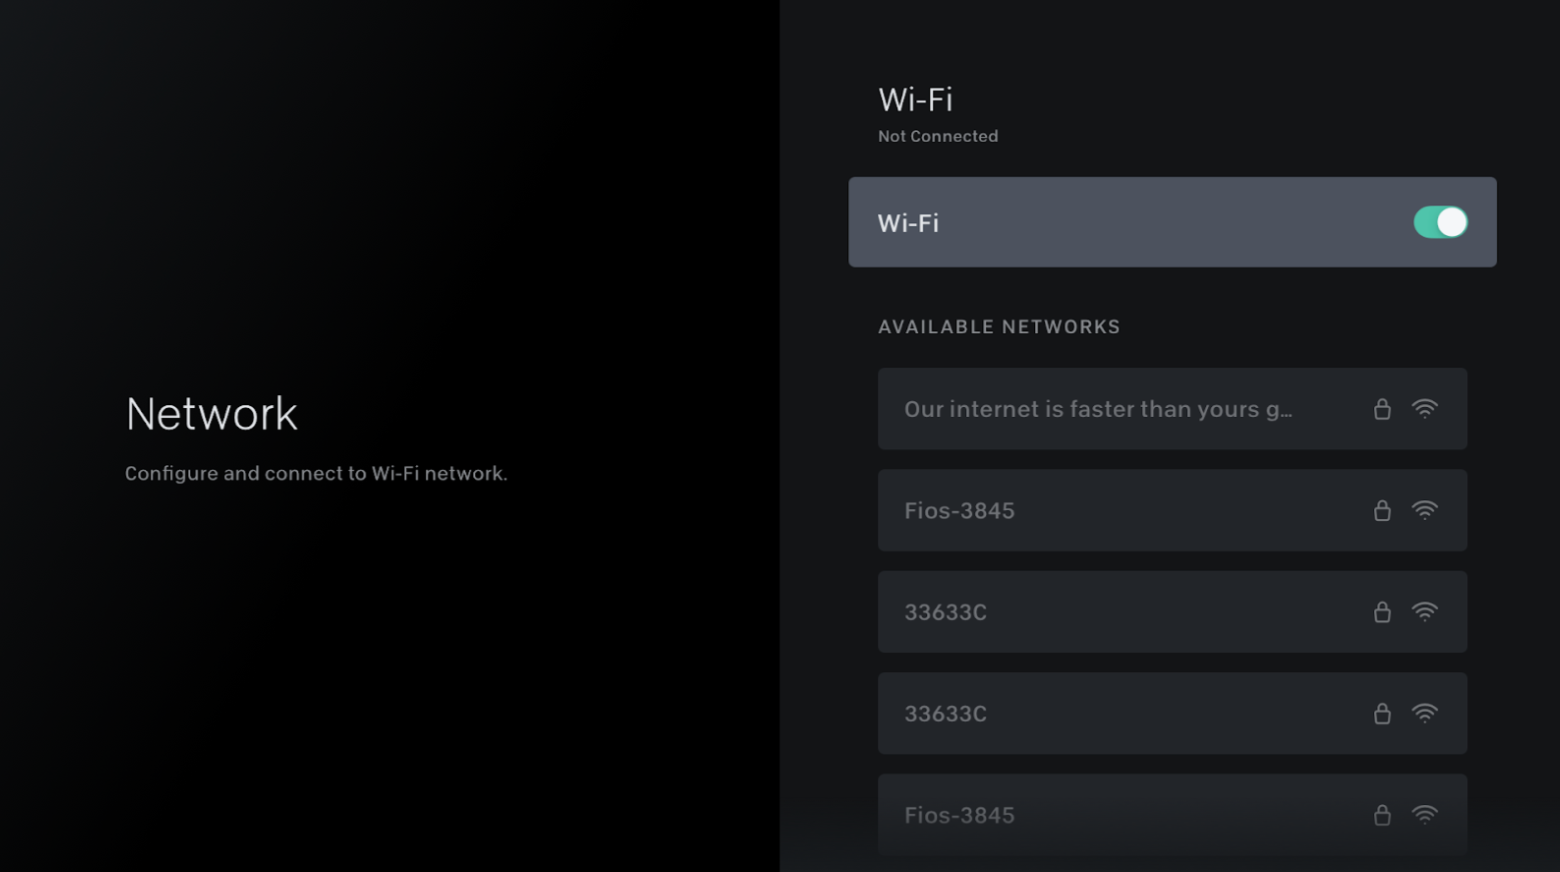Click signal strength icon on second 33633C network

(1425, 714)
